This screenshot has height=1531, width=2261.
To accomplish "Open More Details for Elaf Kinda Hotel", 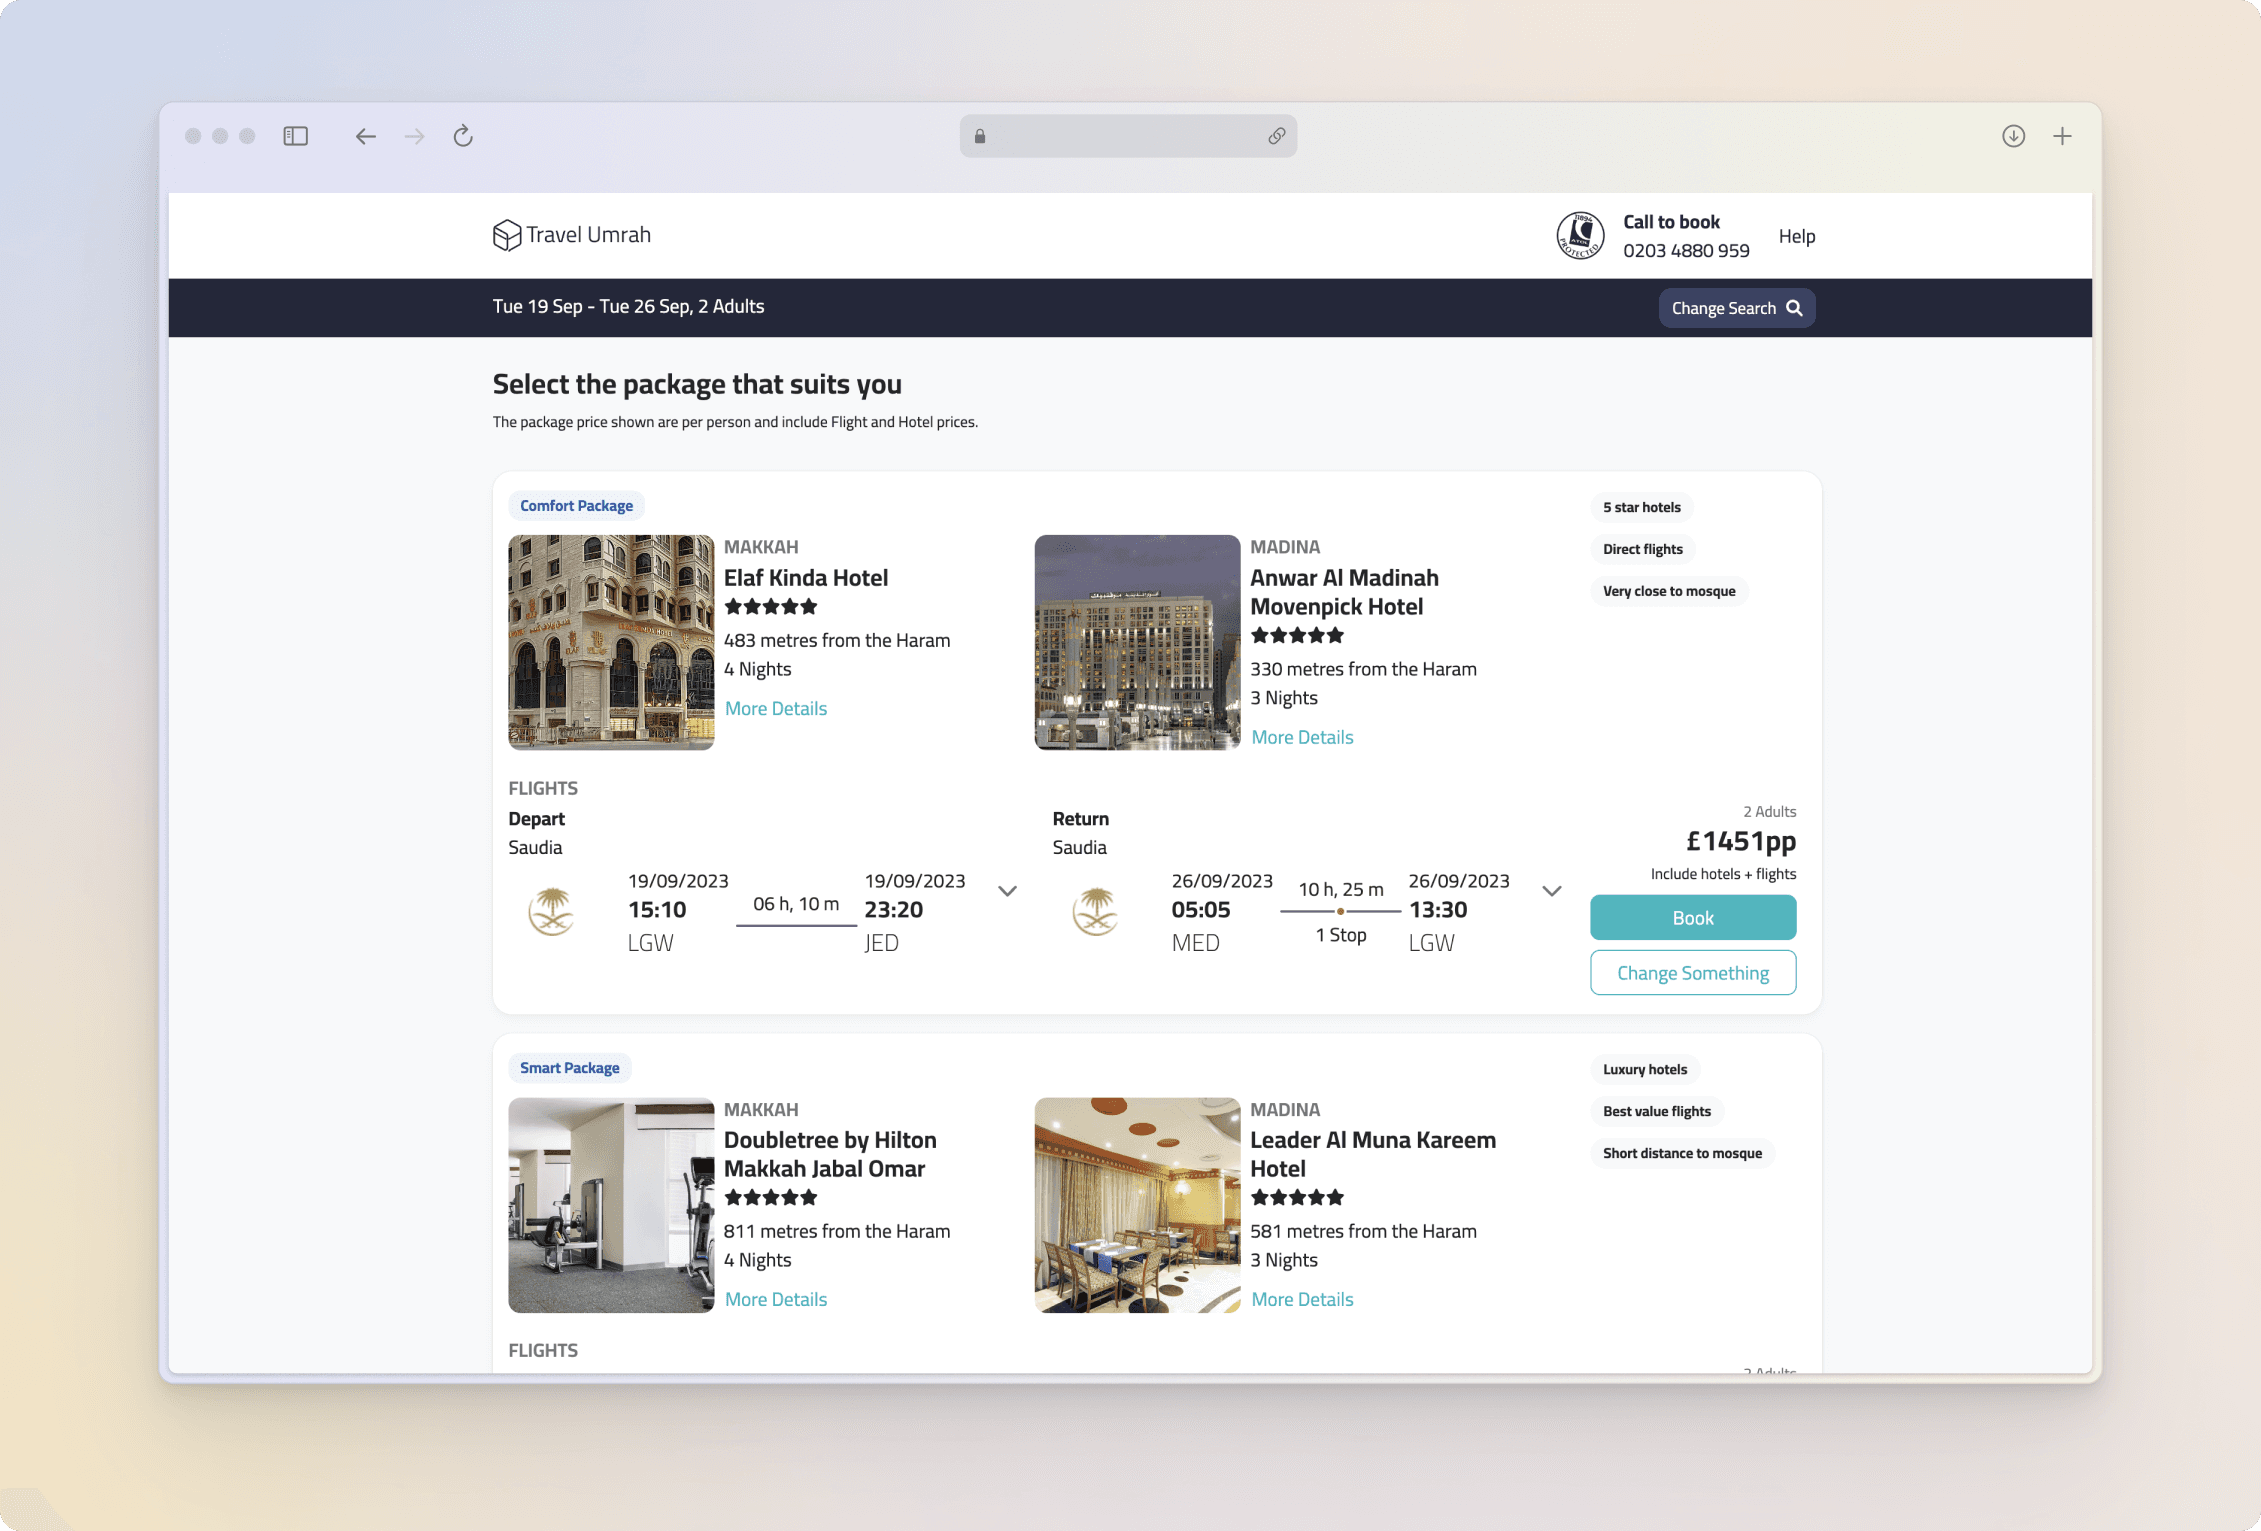I will coord(776,708).
